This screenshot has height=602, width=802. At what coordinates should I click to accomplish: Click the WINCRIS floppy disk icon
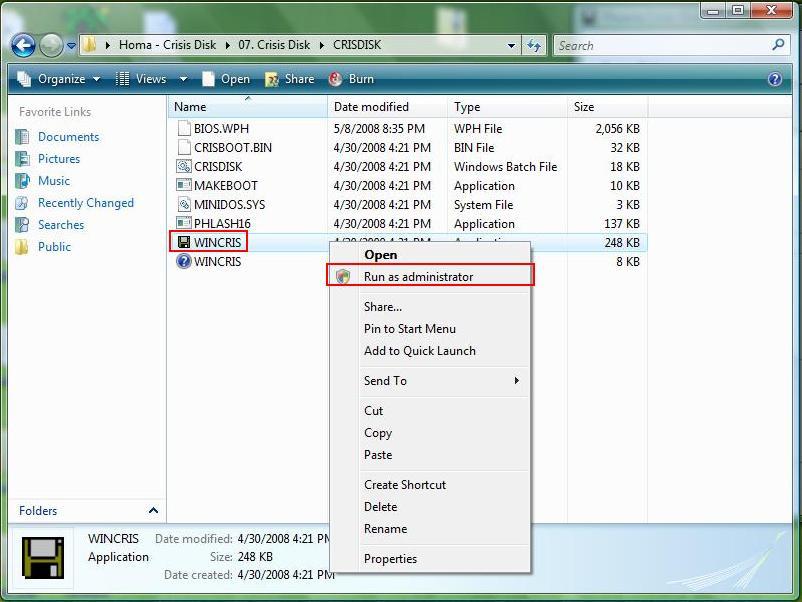(184, 241)
